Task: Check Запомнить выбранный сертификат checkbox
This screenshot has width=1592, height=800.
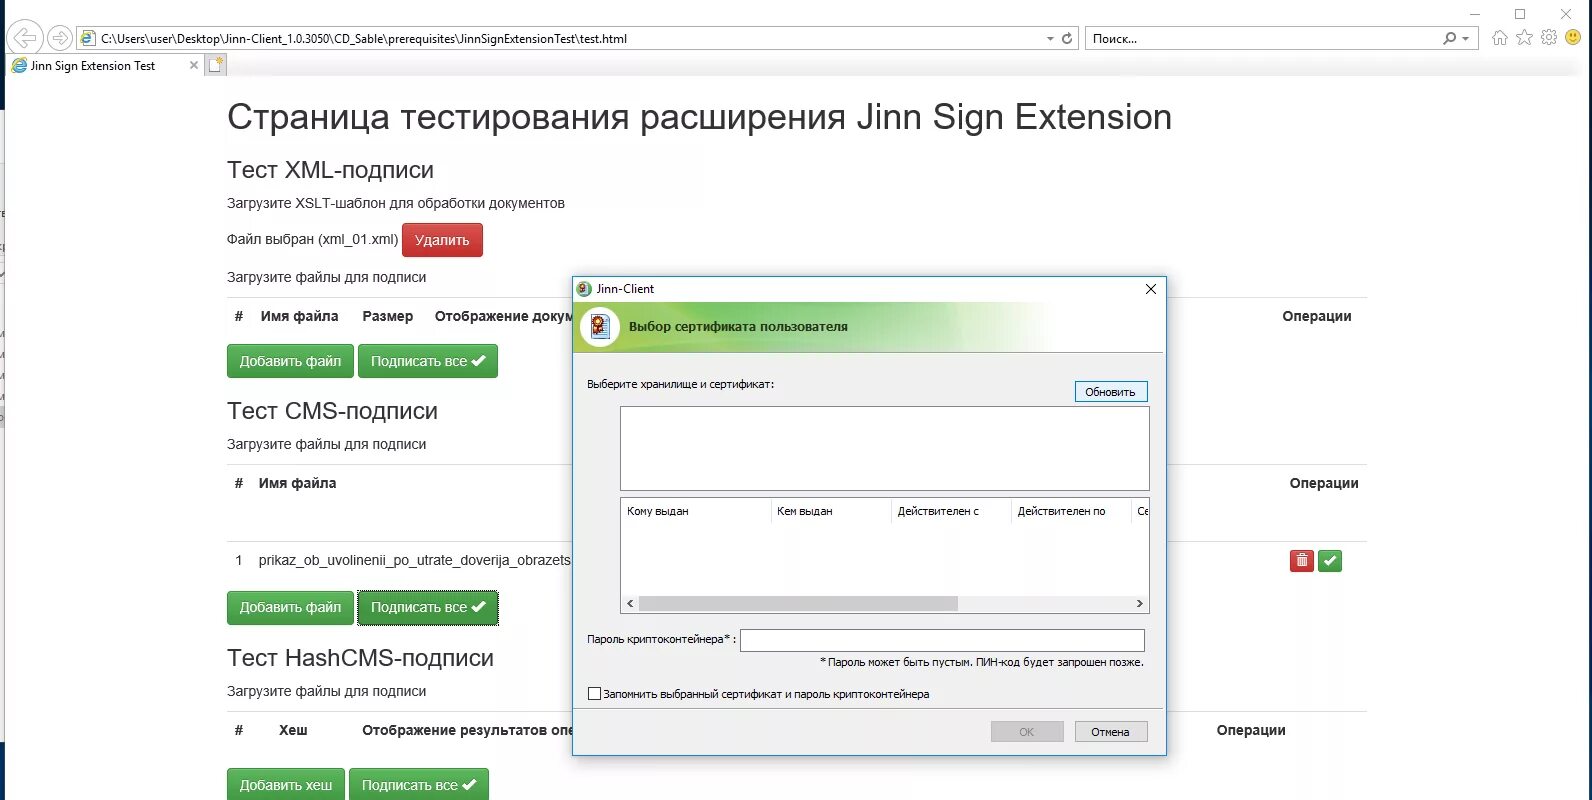Action: (594, 693)
